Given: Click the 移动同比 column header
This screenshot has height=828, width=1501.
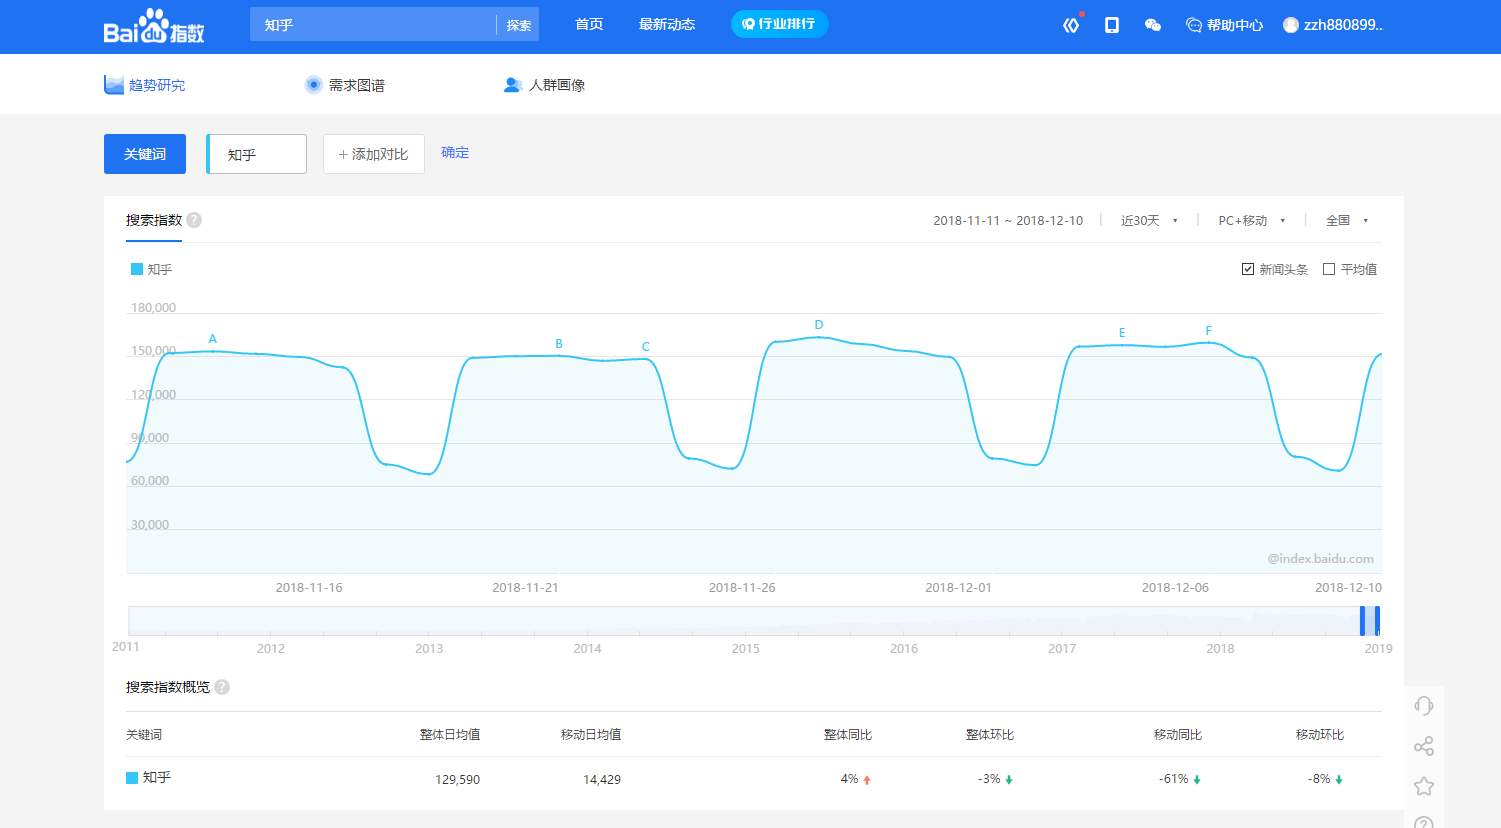Looking at the screenshot, I should click(x=1178, y=735).
